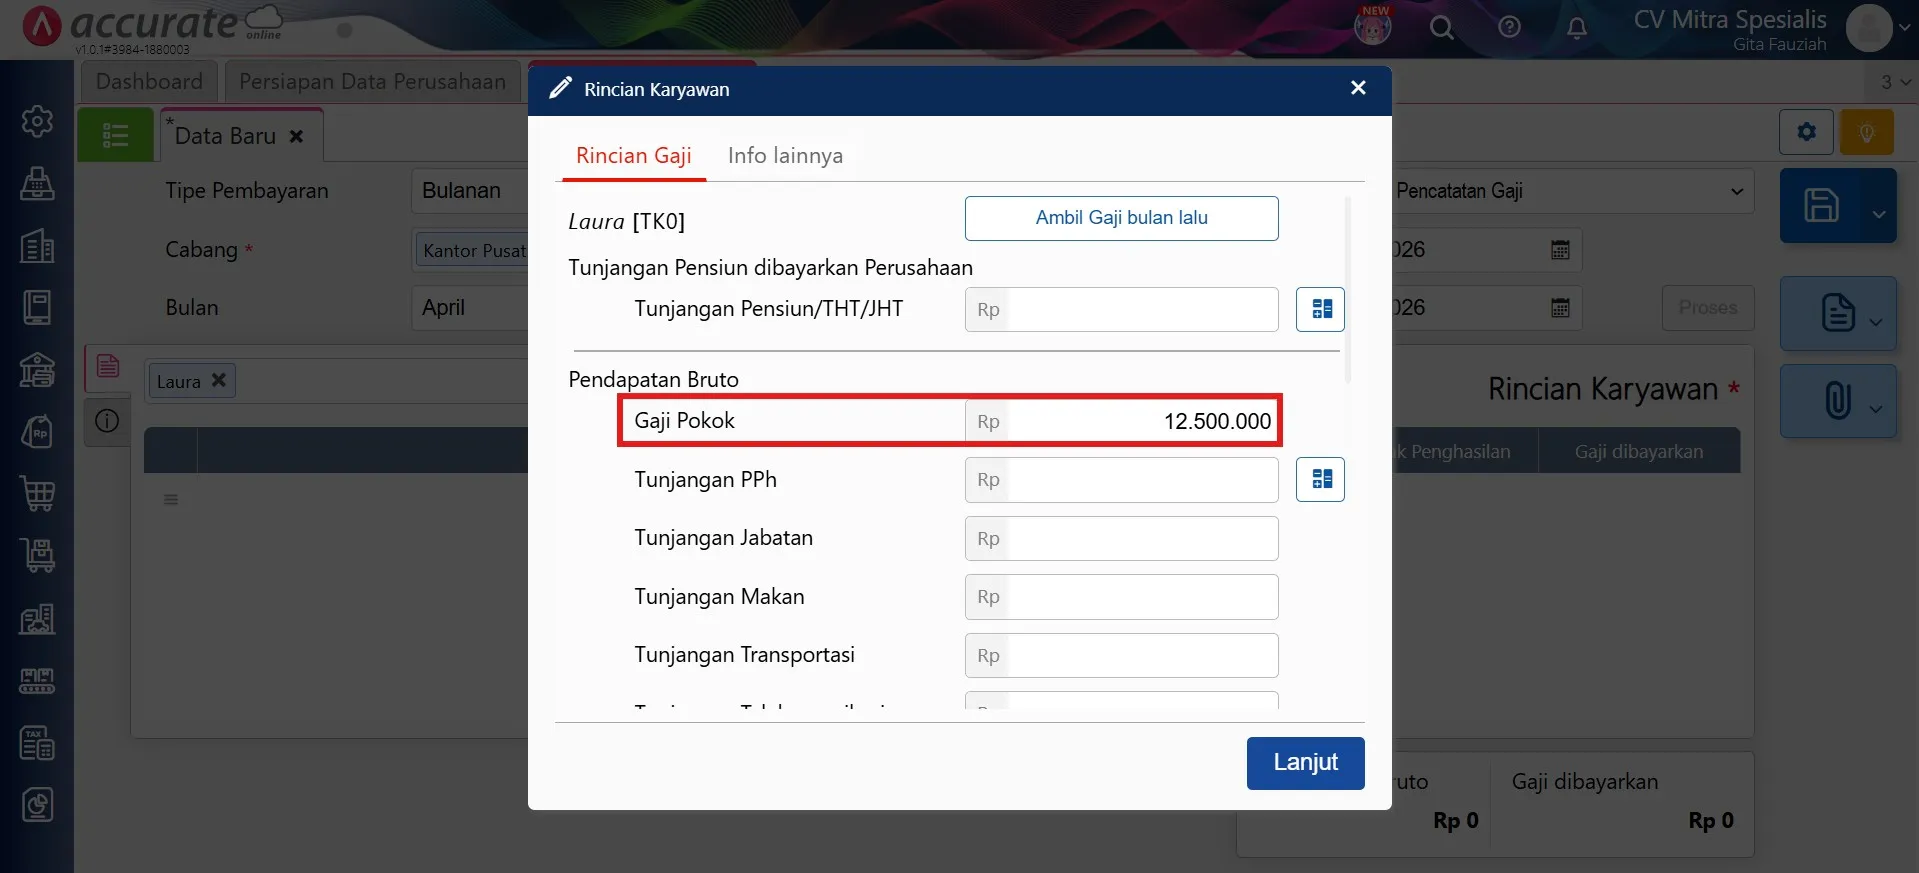Open the ledger book module in sidebar
This screenshot has height=873, width=1919.
coord(37,308)
